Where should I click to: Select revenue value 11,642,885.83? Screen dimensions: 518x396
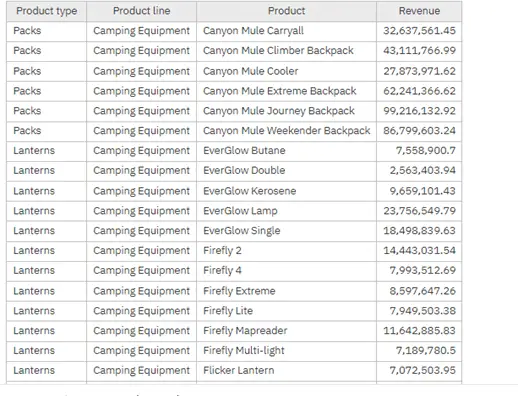(419, 331)
